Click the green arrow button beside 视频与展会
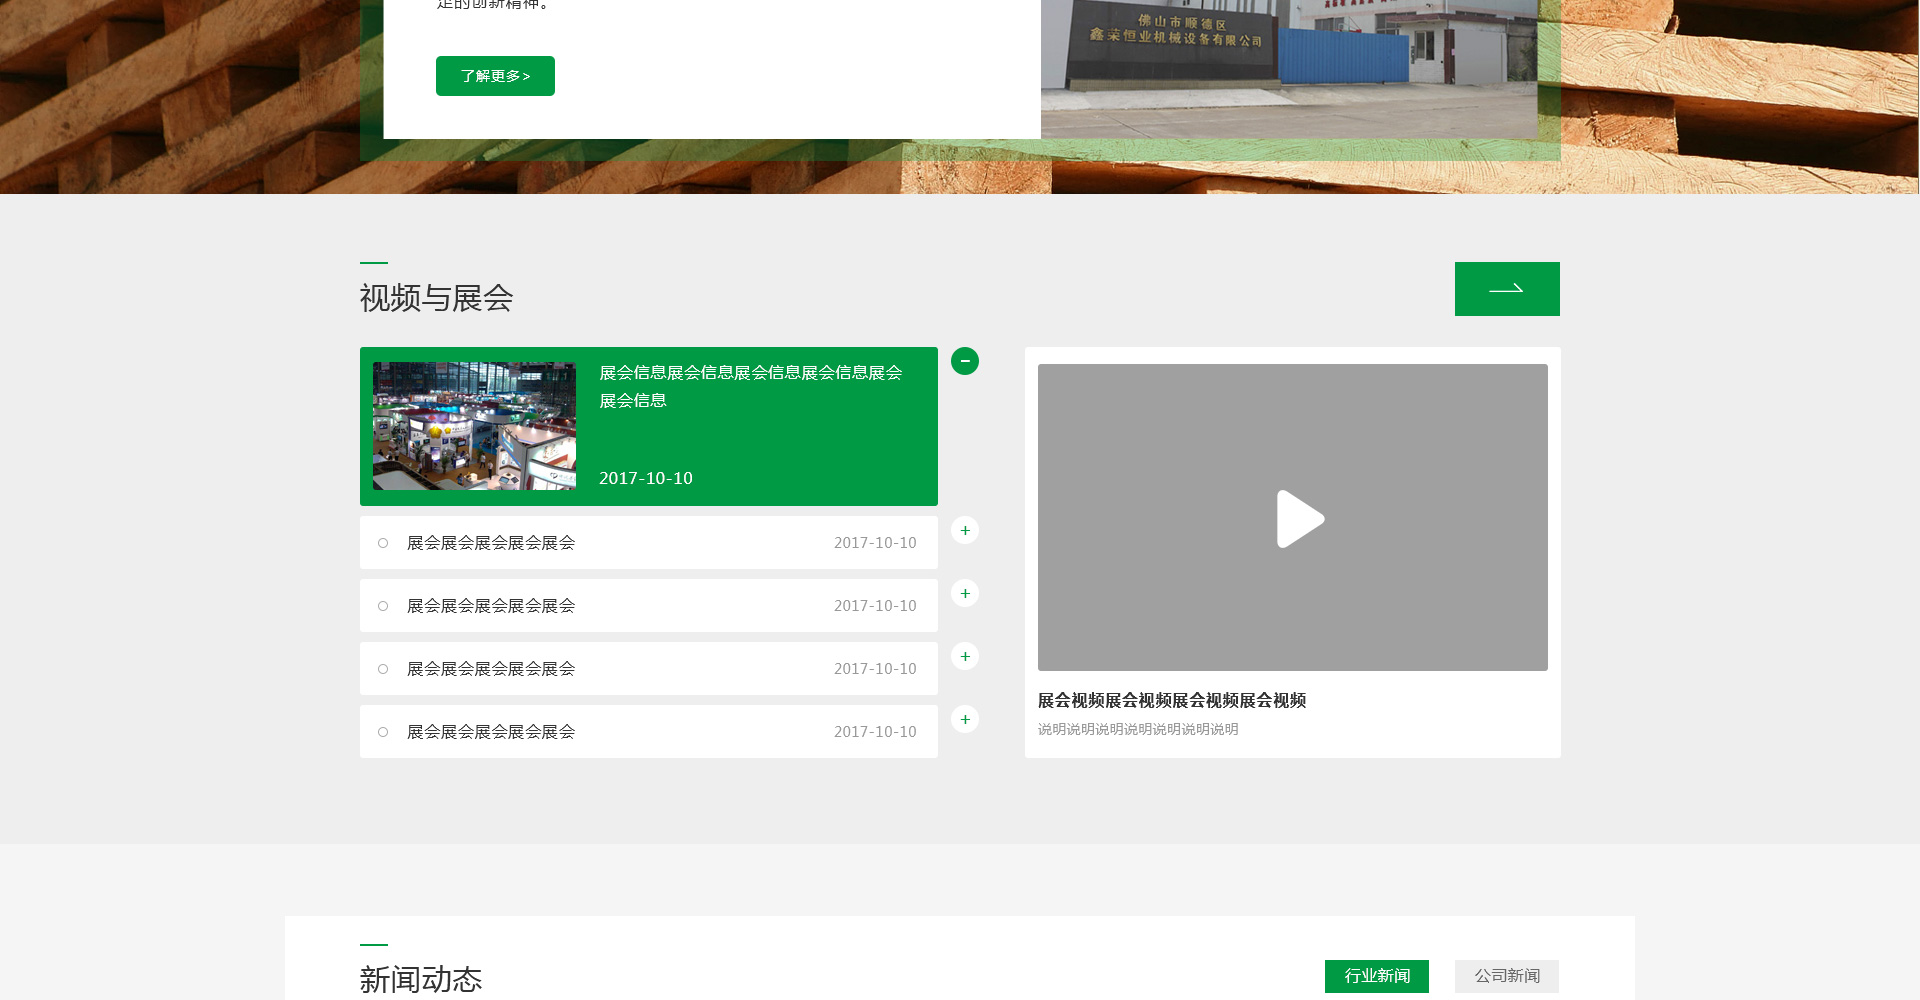Screen dimensions: 1920x1000 [x=1506, y=289]
